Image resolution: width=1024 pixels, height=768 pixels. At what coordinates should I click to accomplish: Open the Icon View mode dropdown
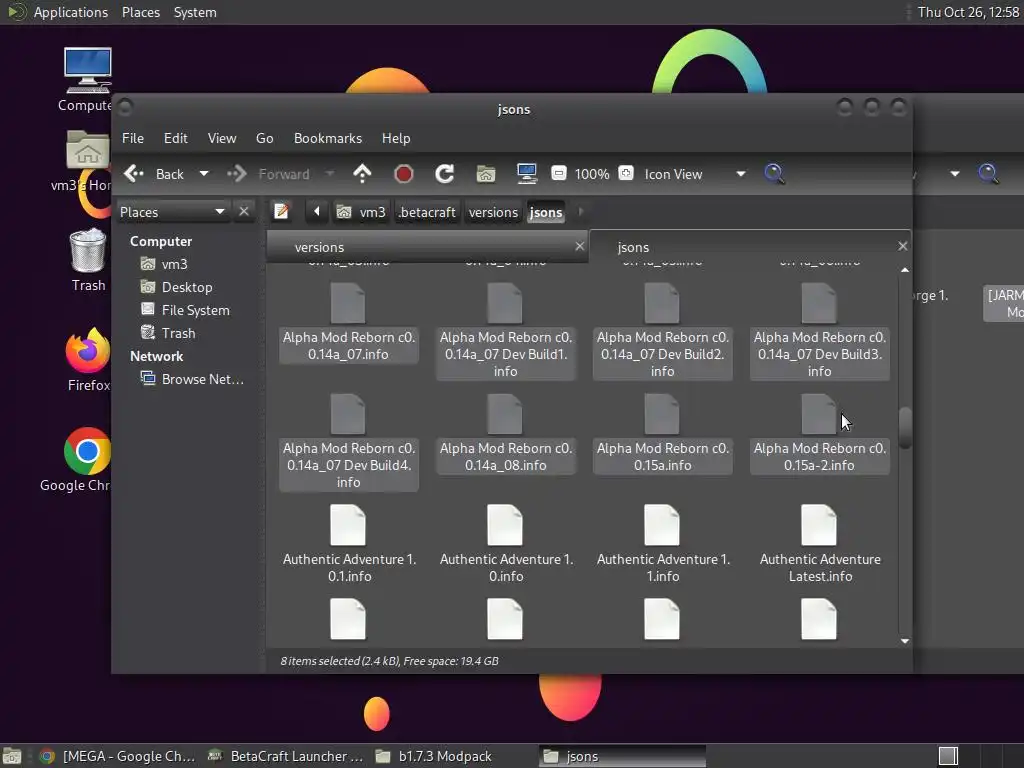[x=695, y=174]
